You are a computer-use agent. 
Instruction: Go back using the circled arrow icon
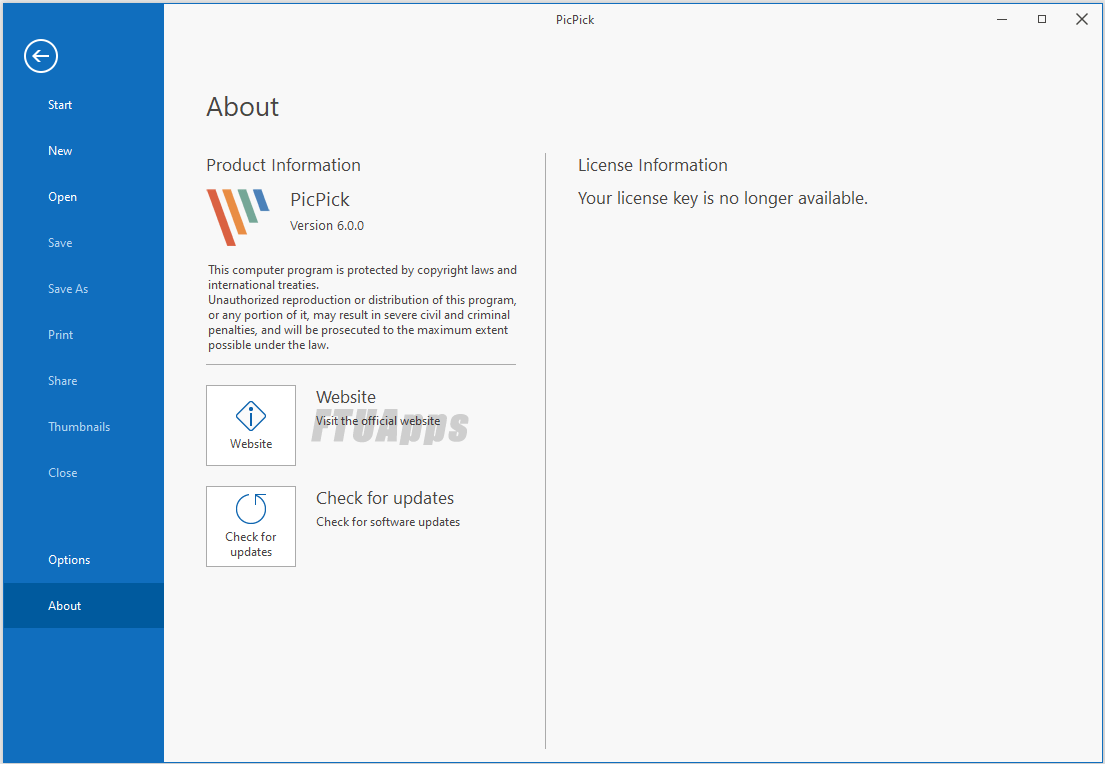coord(40,56)
